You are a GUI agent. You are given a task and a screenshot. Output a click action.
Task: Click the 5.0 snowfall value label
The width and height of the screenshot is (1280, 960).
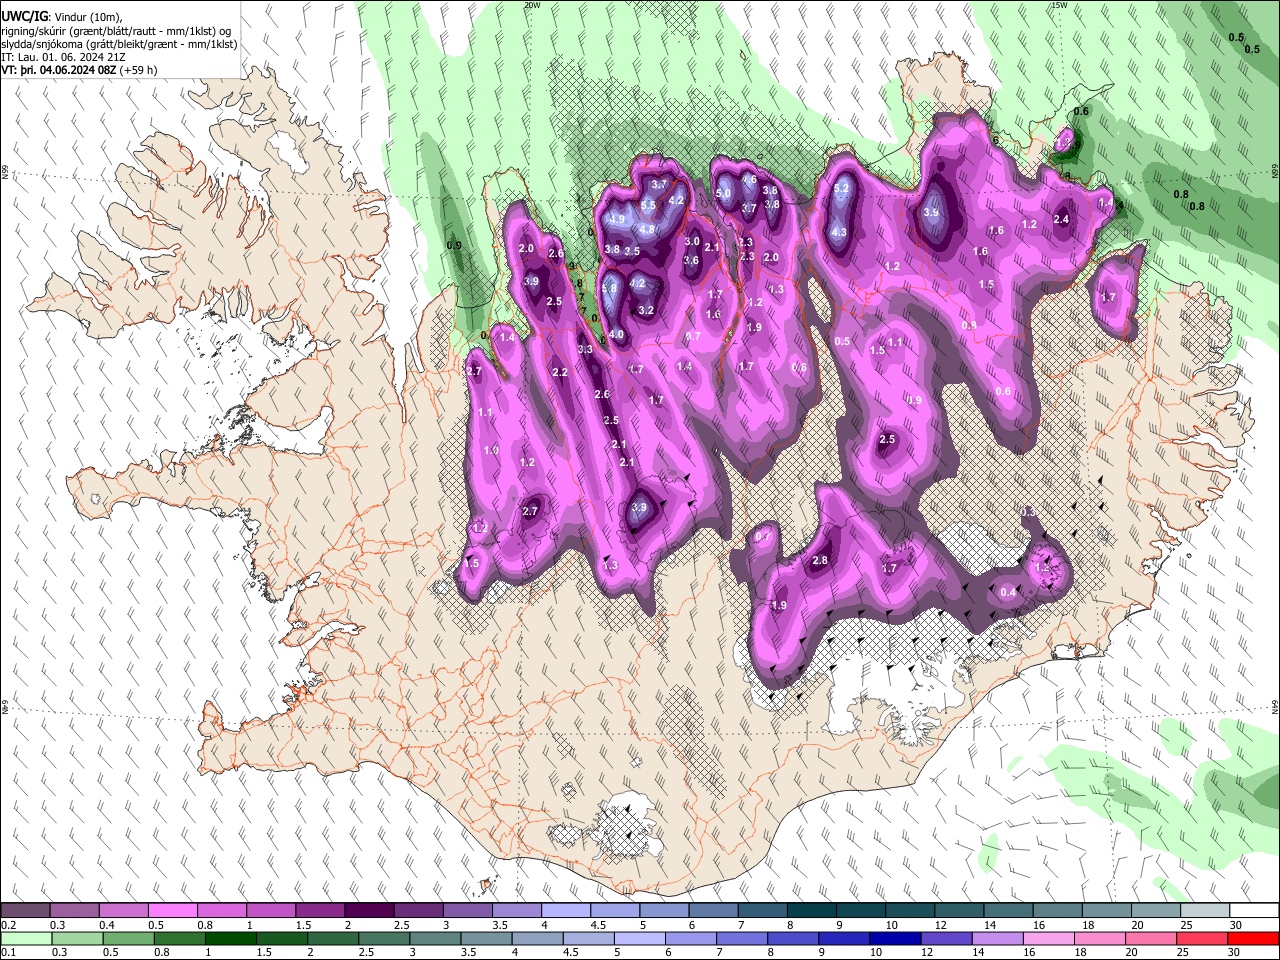pos(723,193)
